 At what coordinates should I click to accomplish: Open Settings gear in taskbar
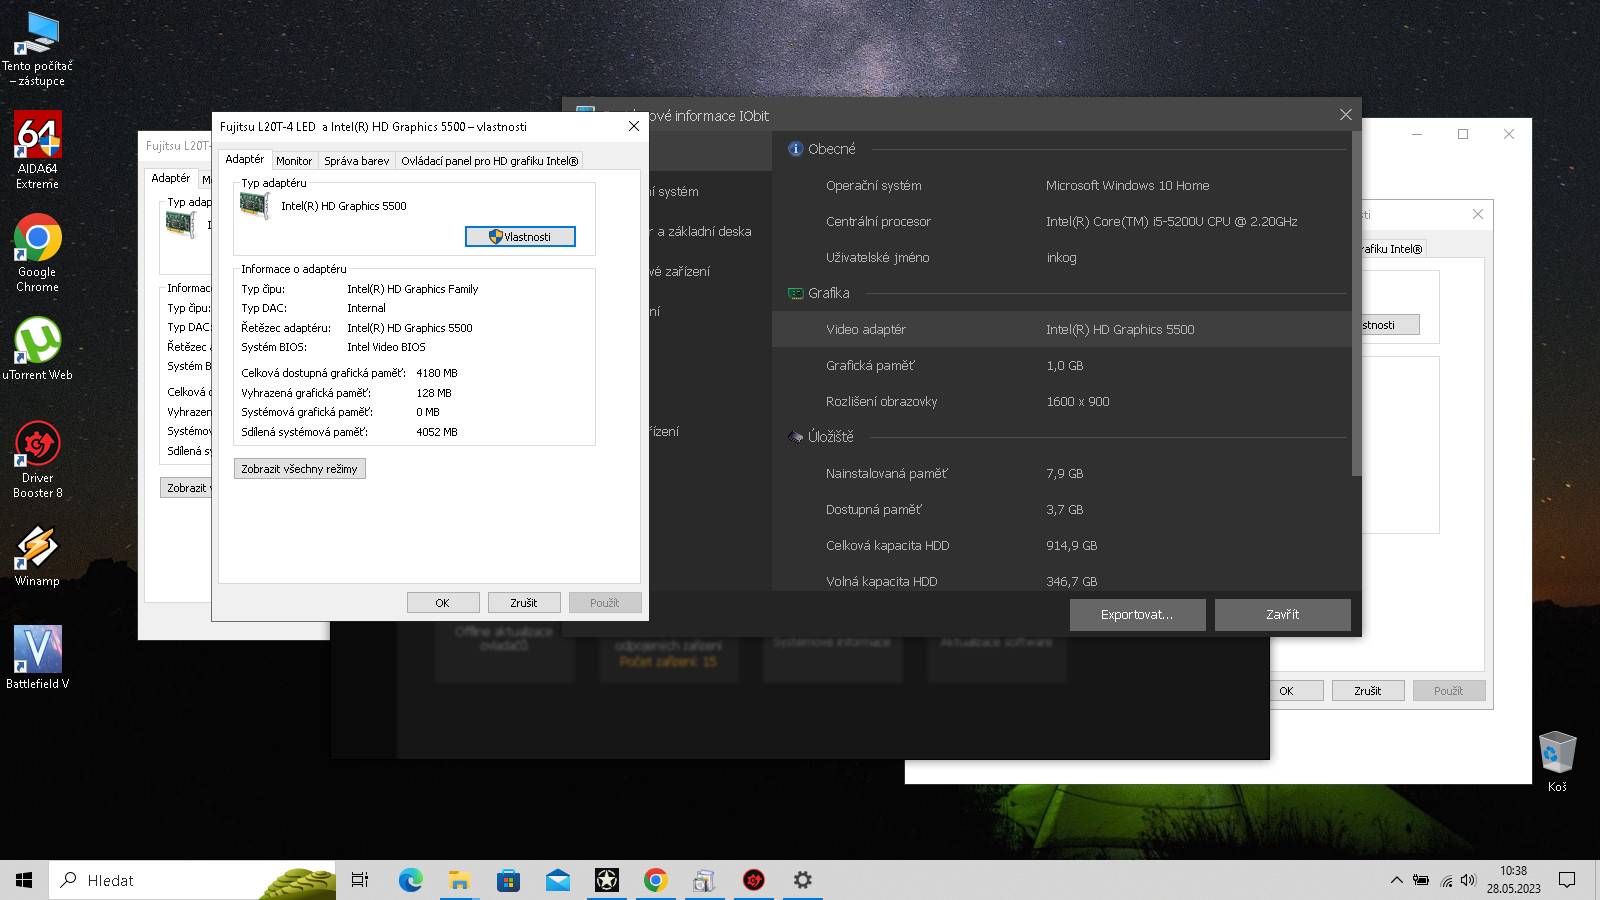point(802,880)
